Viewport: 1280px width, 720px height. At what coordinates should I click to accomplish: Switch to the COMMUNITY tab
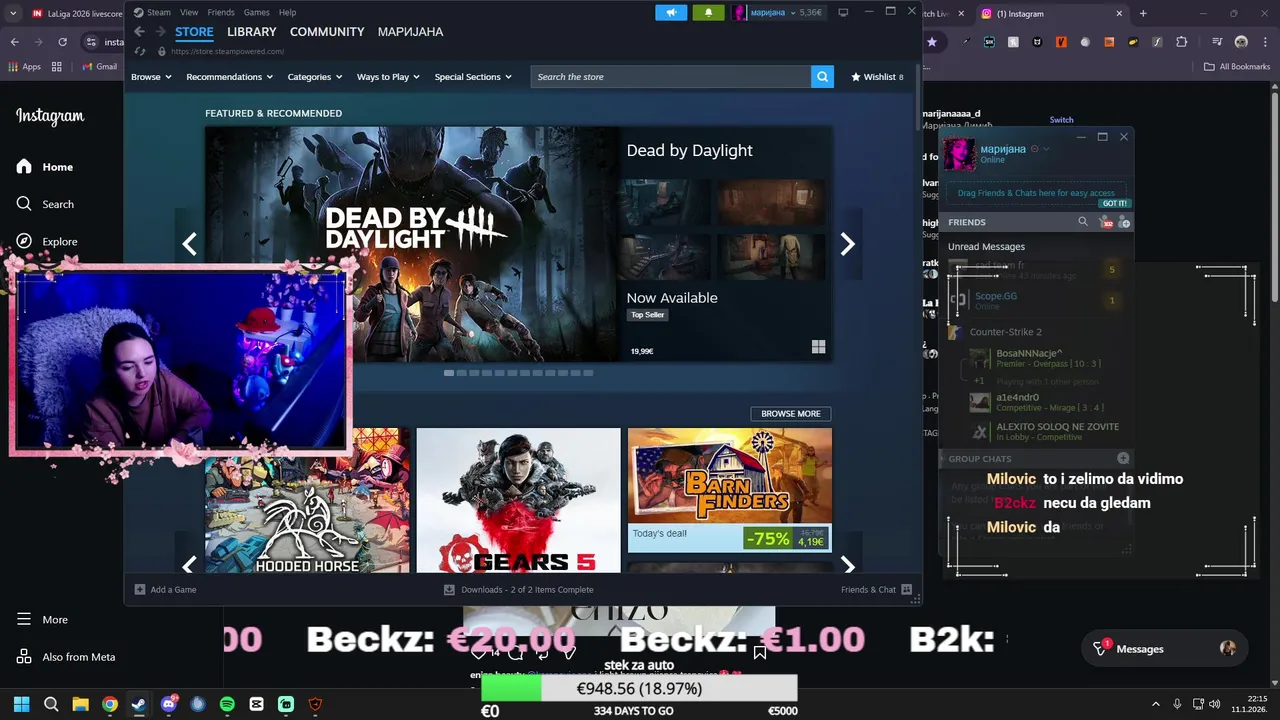coord(327,32)
